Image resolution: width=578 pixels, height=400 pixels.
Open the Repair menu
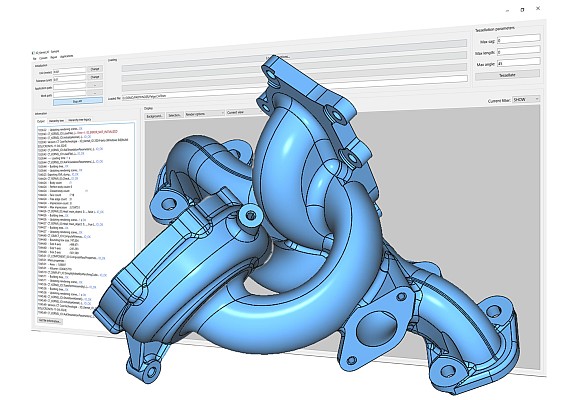click(53, 57)
